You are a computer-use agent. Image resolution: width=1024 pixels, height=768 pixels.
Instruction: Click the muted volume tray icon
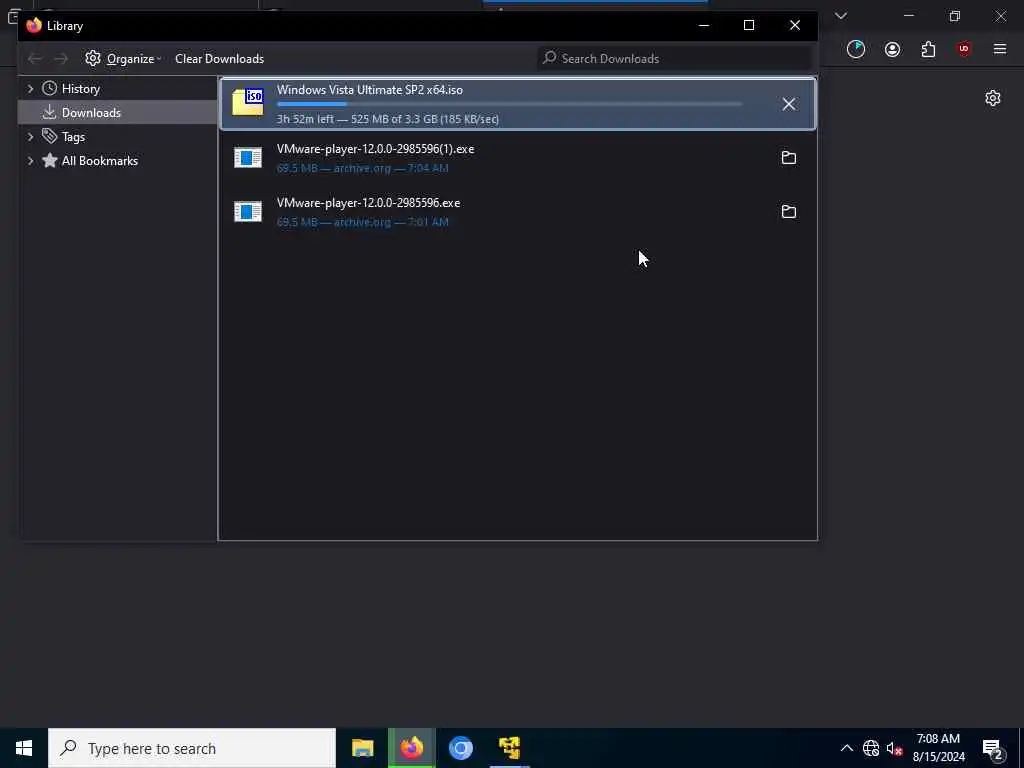[x=894, y=748]
